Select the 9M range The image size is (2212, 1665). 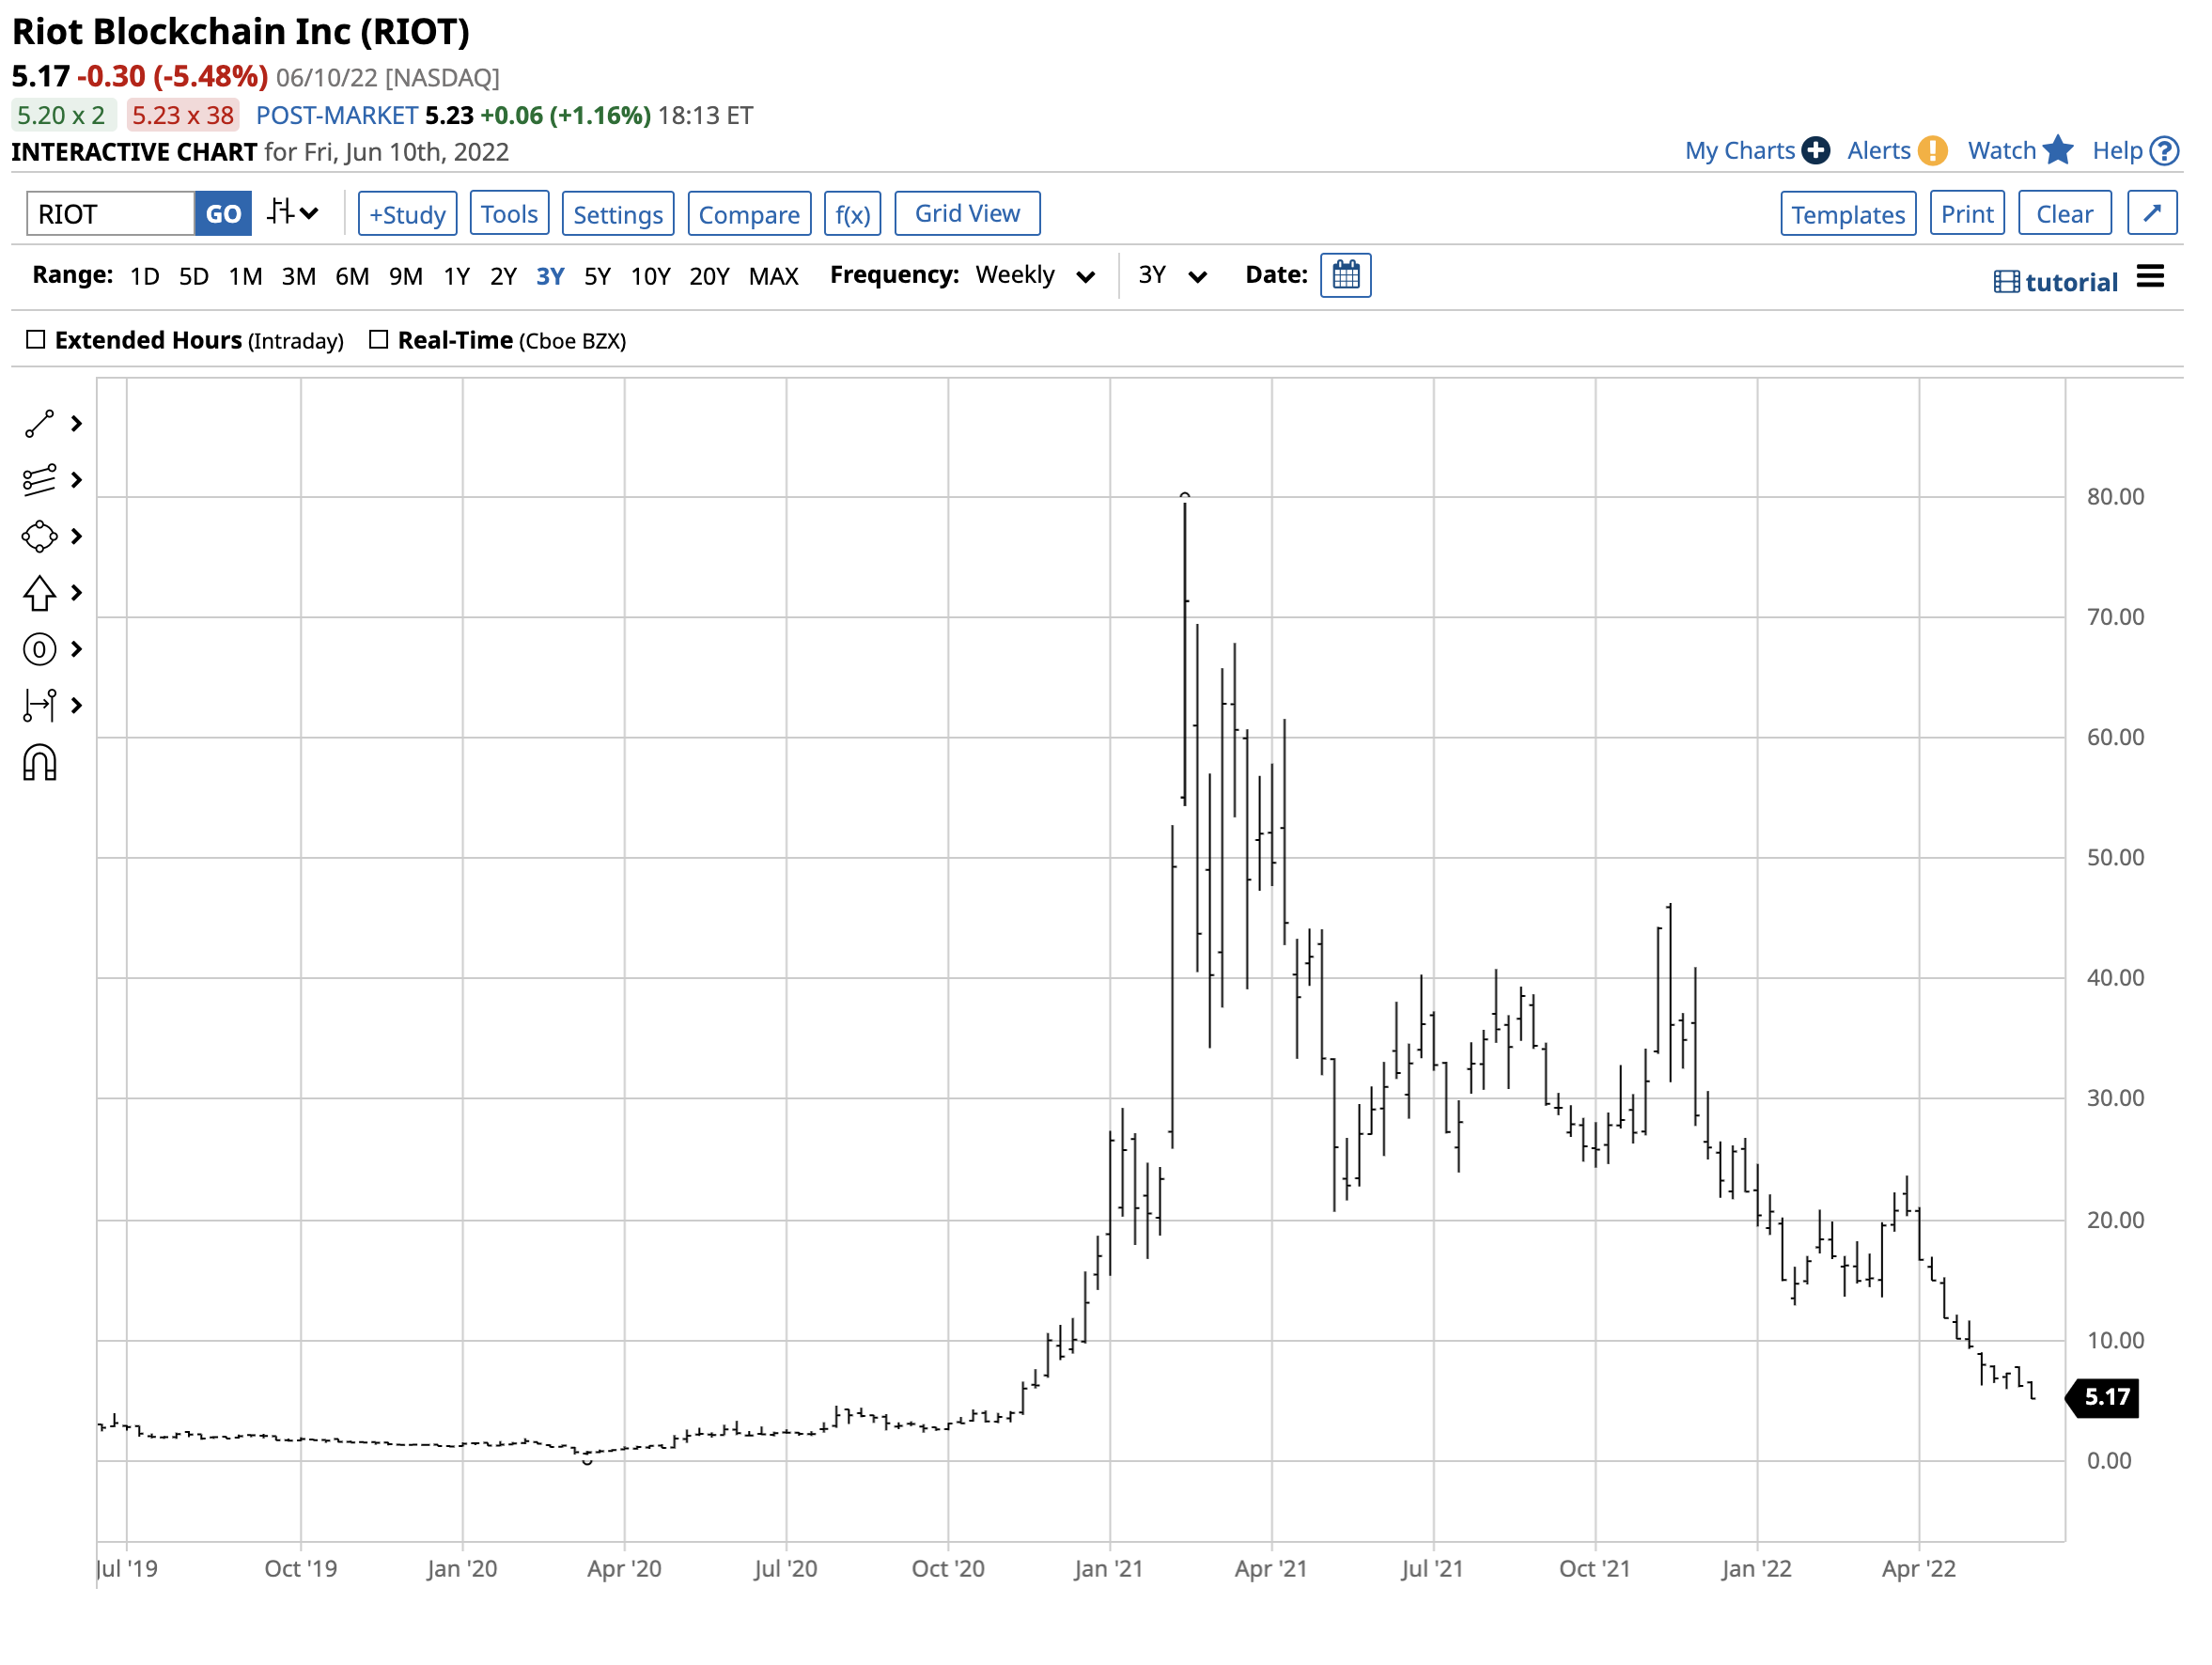(x=406, y=276)
